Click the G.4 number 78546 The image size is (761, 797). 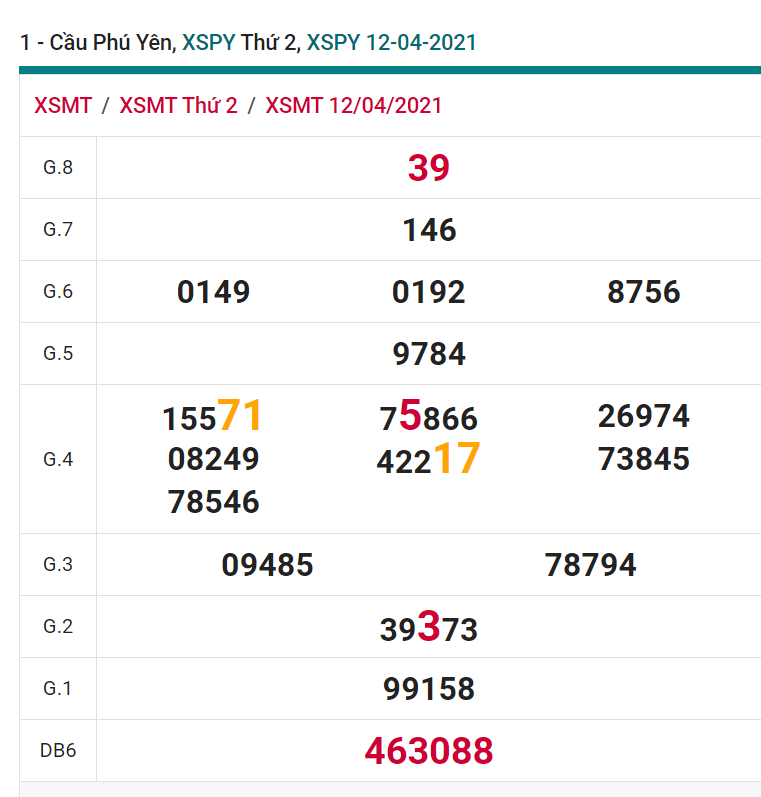click(x=213, y=502)
